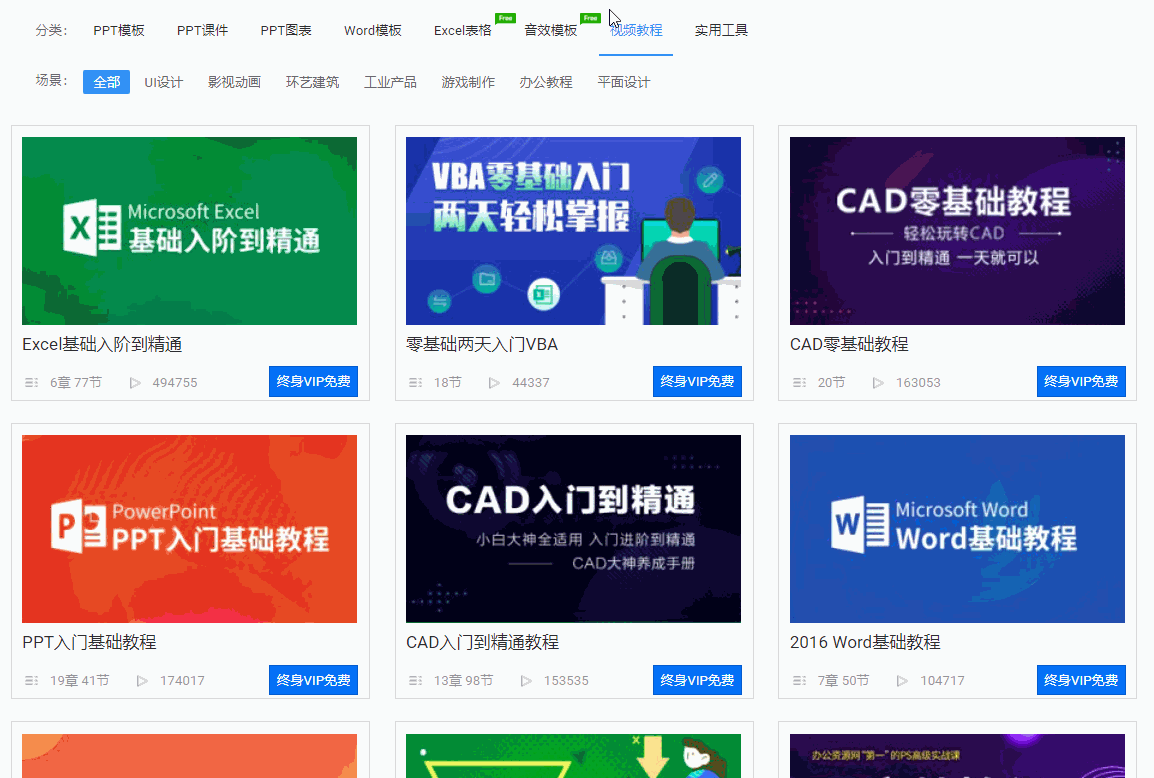Click the CAD入门到精通教程 title
This screenshot has height=778, width=1154.
[x=482, y=643]
